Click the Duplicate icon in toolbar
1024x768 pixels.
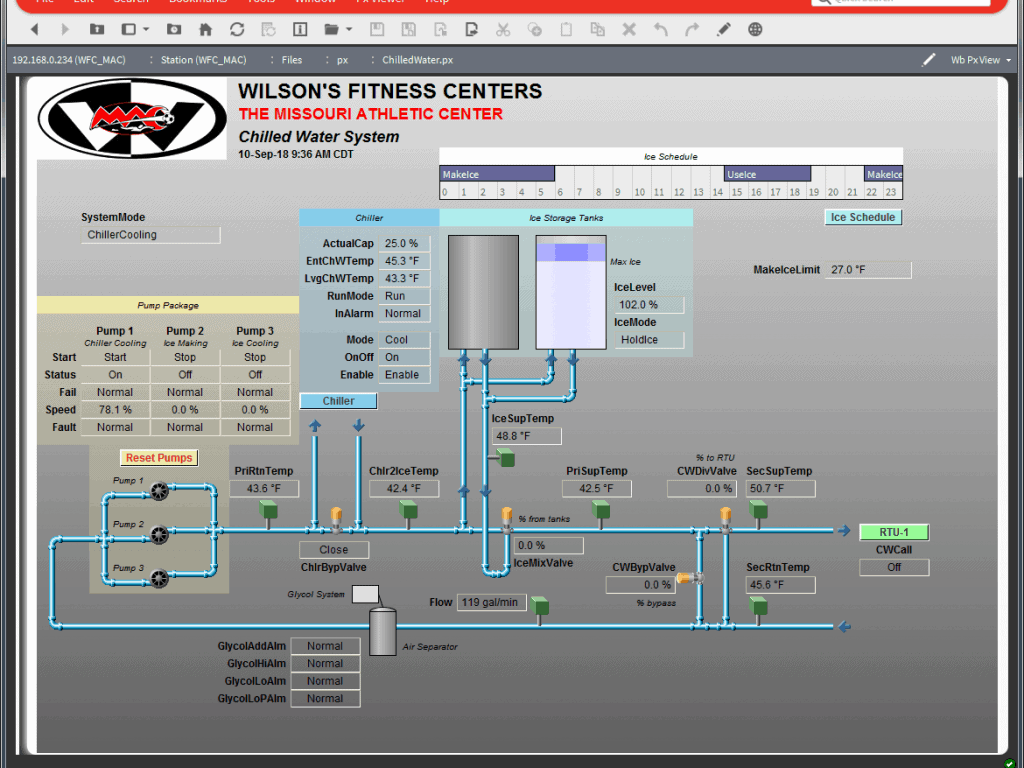[598, 29]
